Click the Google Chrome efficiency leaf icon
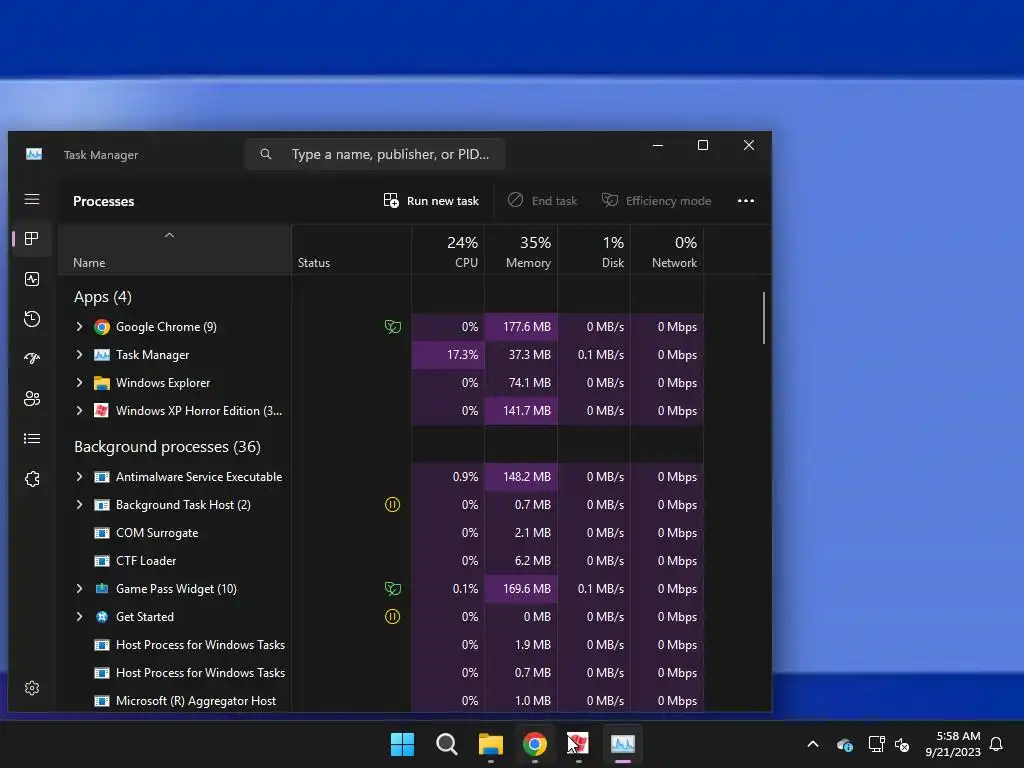 [x=392, y=327]
